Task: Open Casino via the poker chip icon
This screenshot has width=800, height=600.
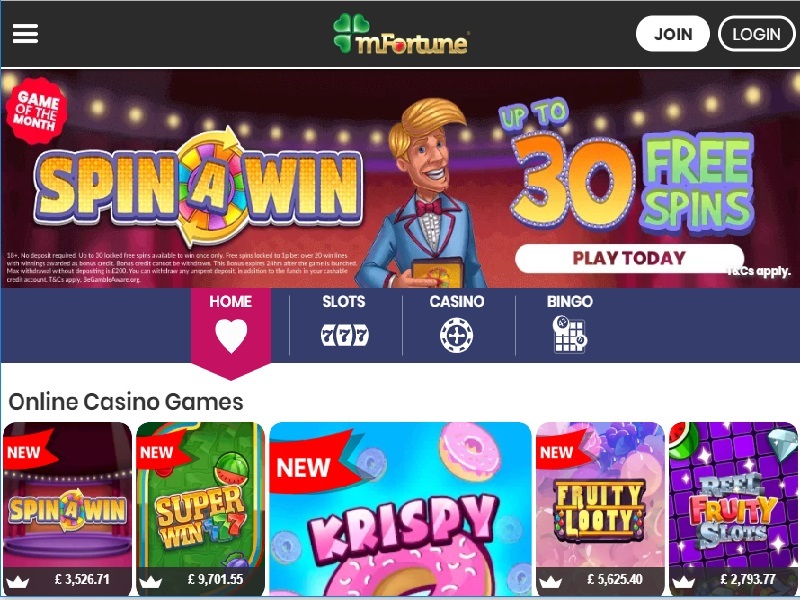Action: (457, 335)
